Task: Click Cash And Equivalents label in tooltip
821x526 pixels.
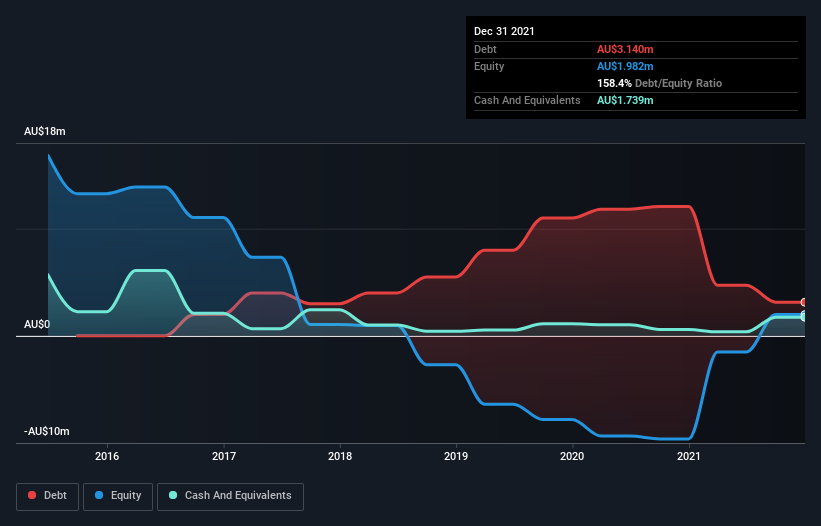Action: [x=527, y=100]
